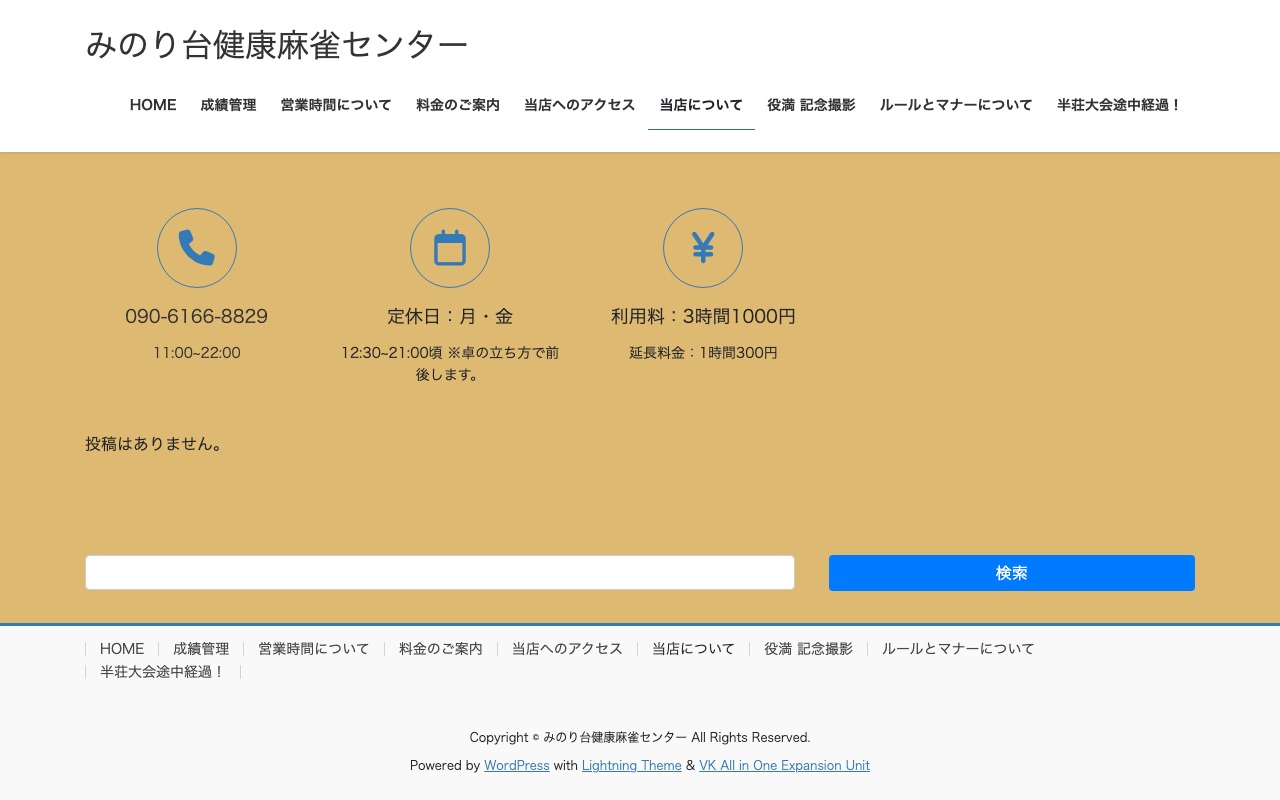Open 営業時間について from the navigation bar
The width and height of the screenshot is (1280, 800).
point(335,104)
